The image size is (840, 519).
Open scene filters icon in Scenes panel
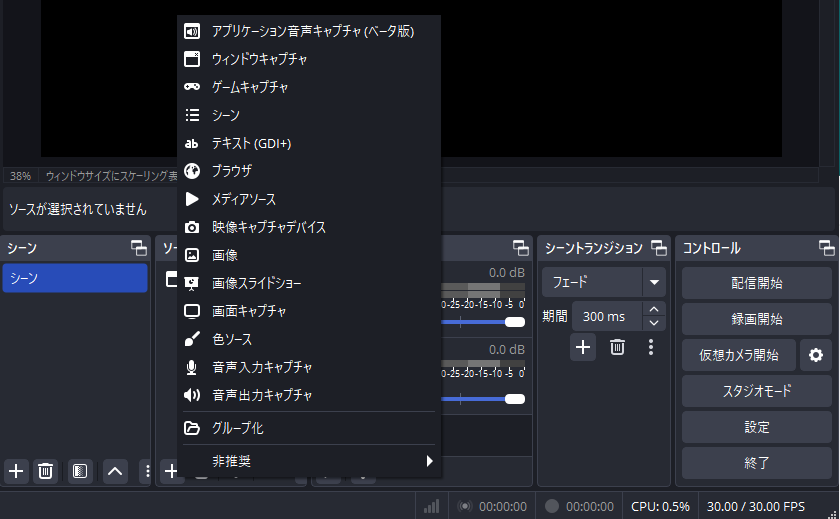pyautogui.click(x=81, y=471)
